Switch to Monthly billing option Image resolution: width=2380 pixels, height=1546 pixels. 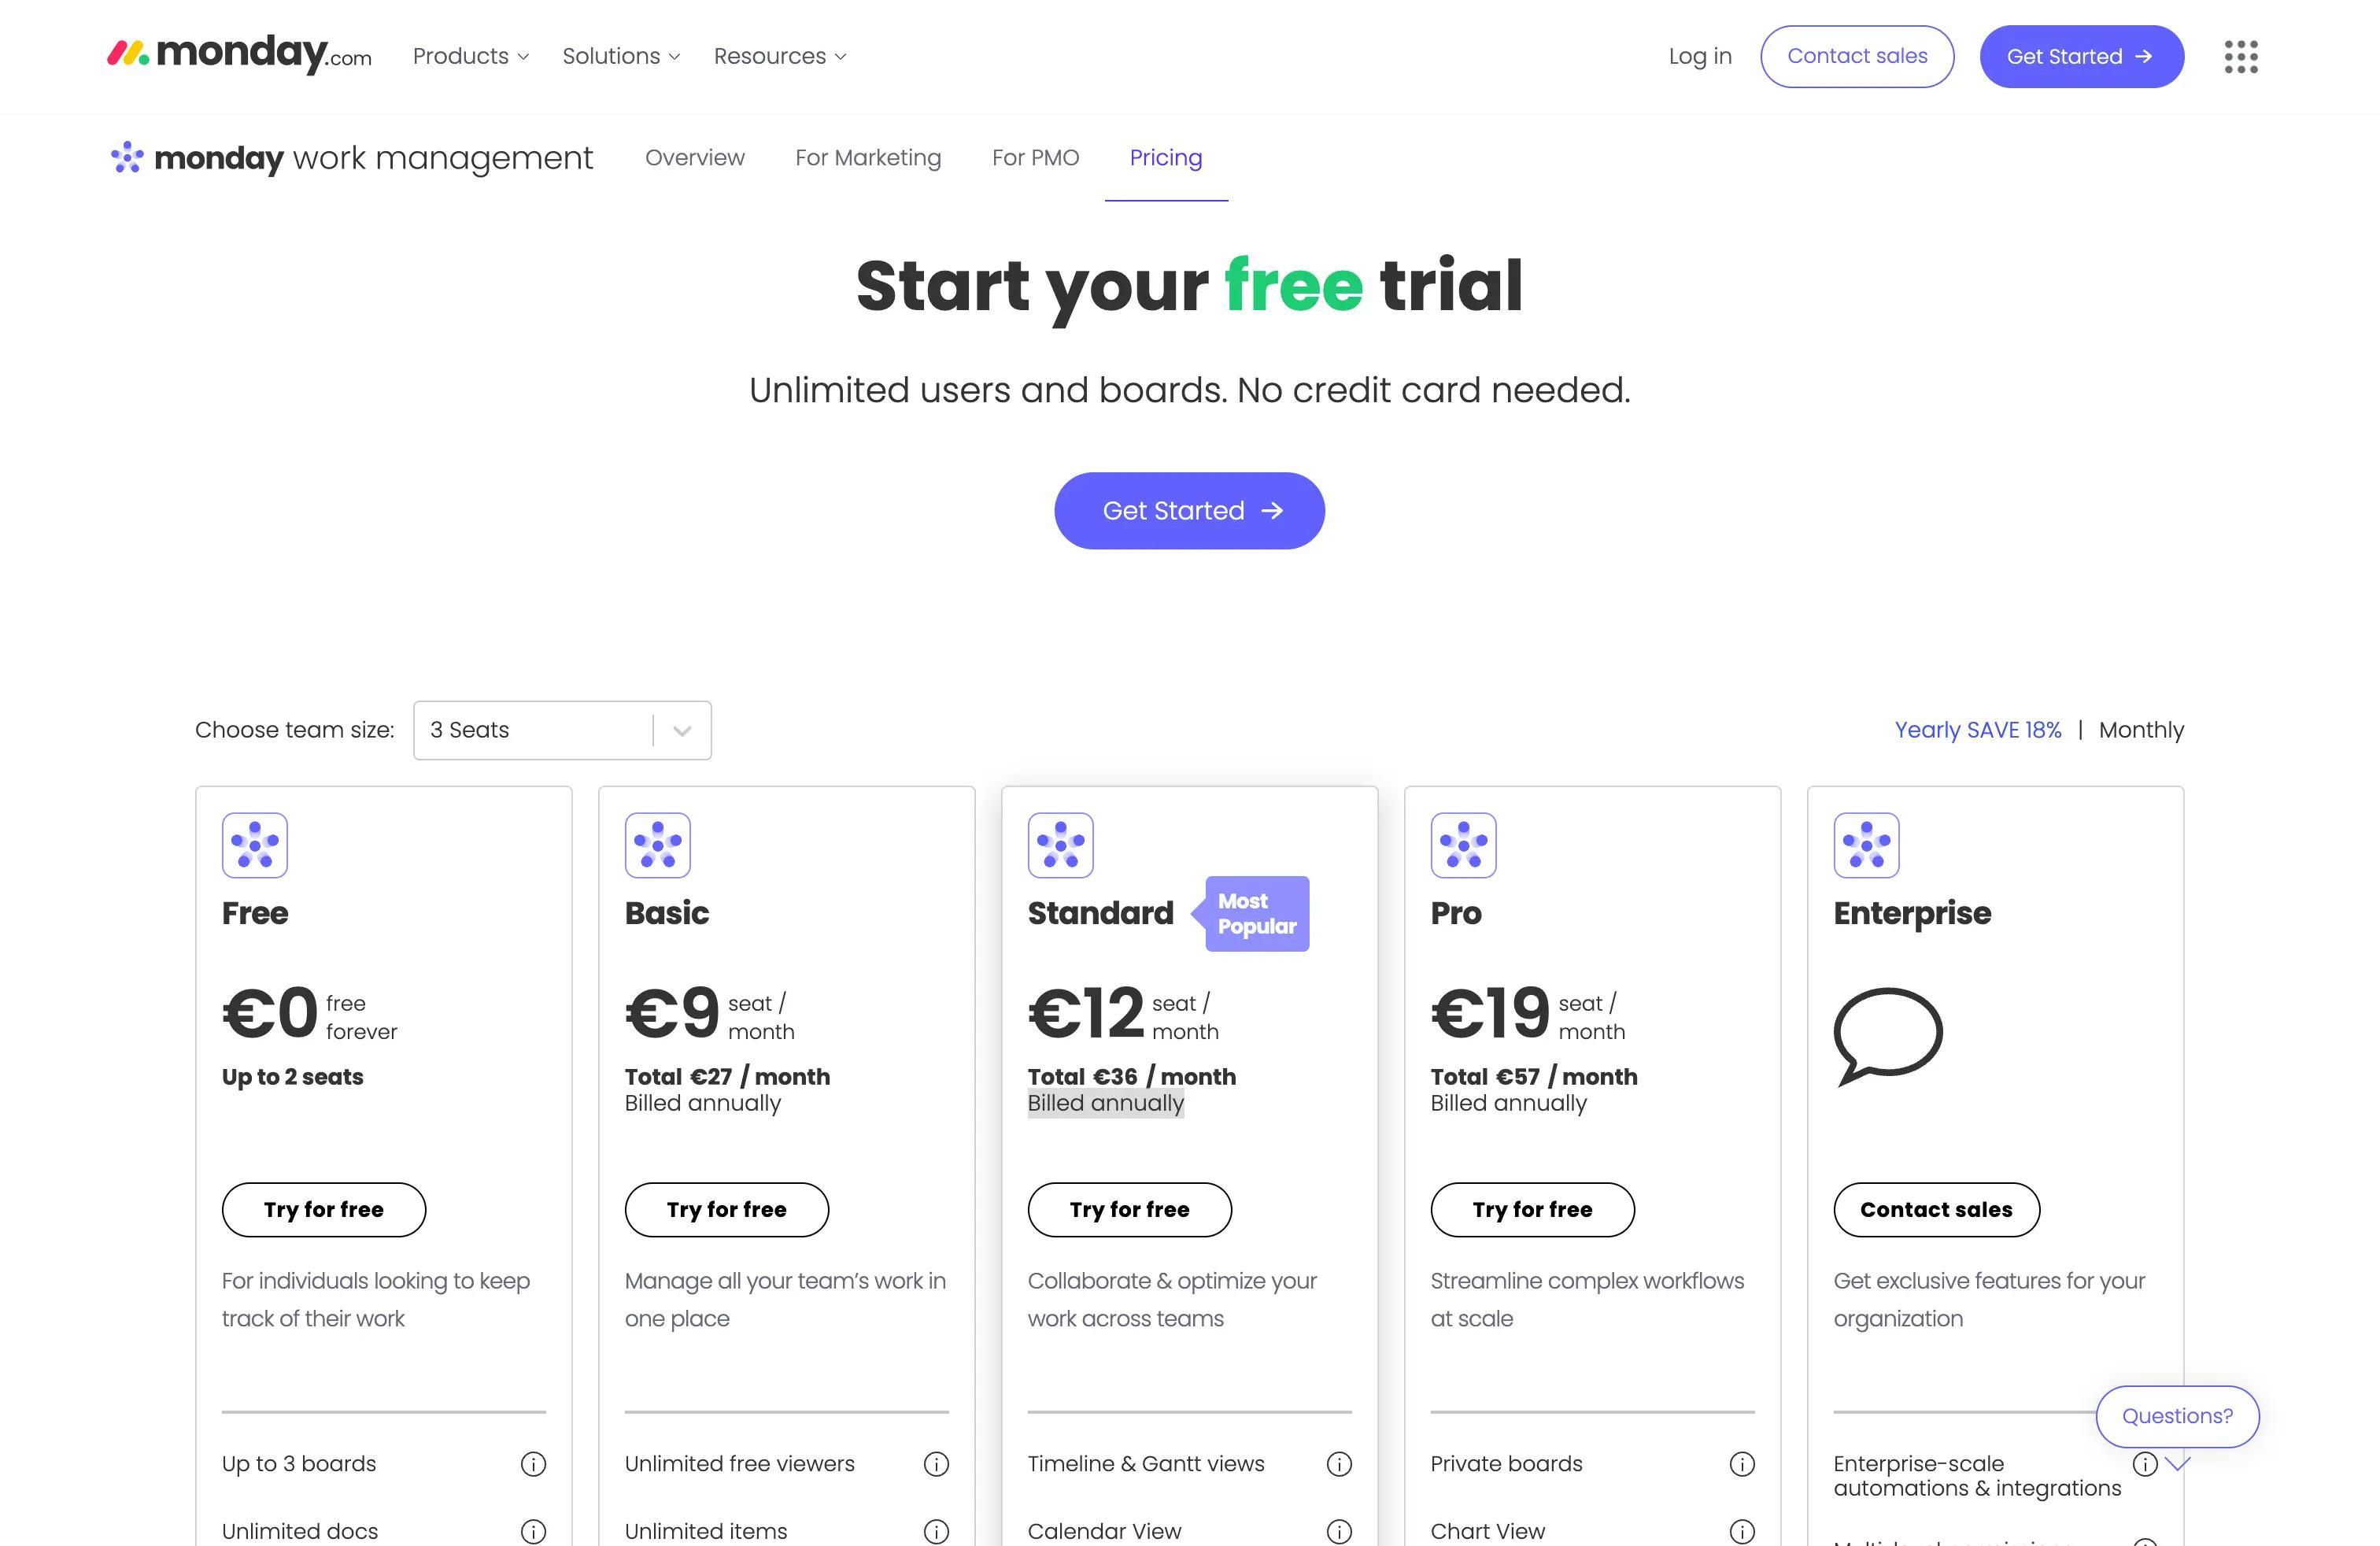(x=2142, y=729)
